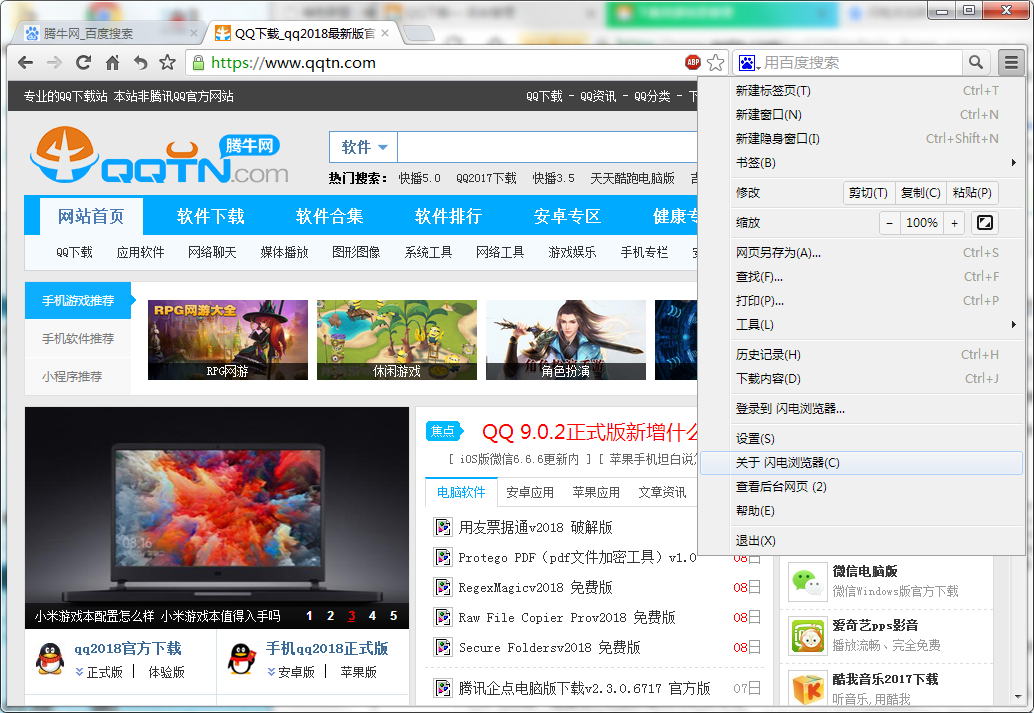Image resolution: width=1034 pixels, height=713 pixels.
Task: Click the QQTN.com site logo
Action: pos(159,156)
